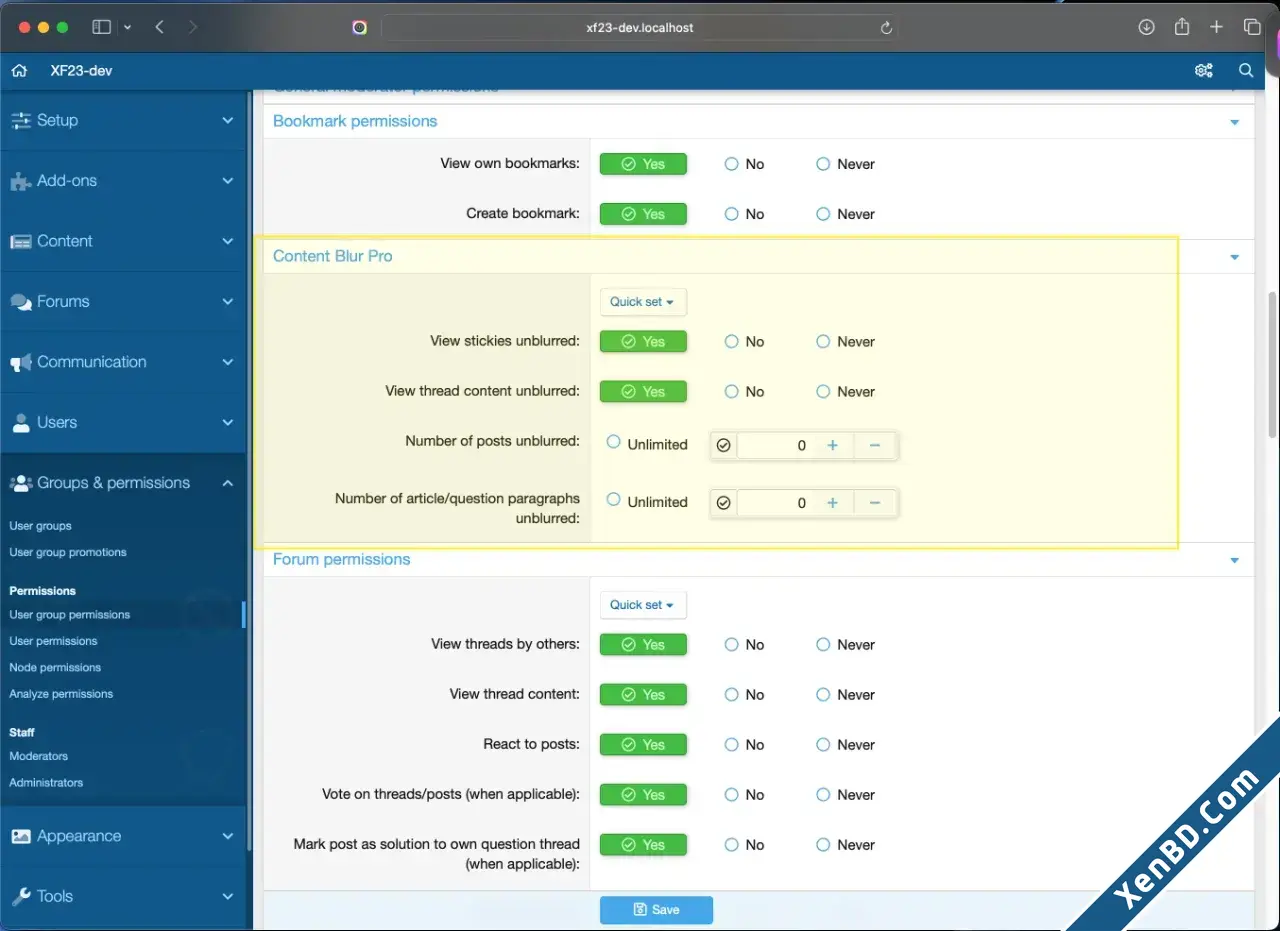Go back with Safari back arrow
The width and height of the screenshot is (1280, 931).
coord(159,27)
